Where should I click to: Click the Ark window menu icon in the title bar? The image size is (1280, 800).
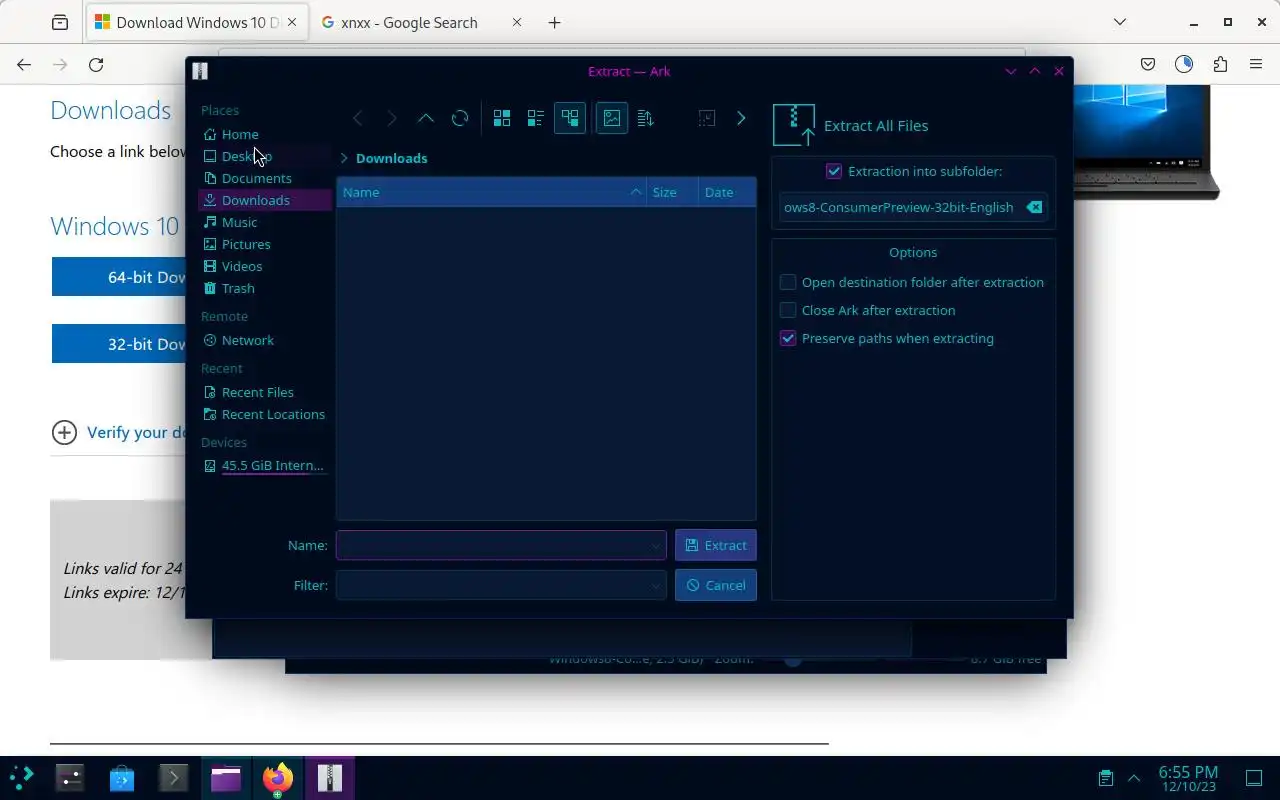(200, 71)
